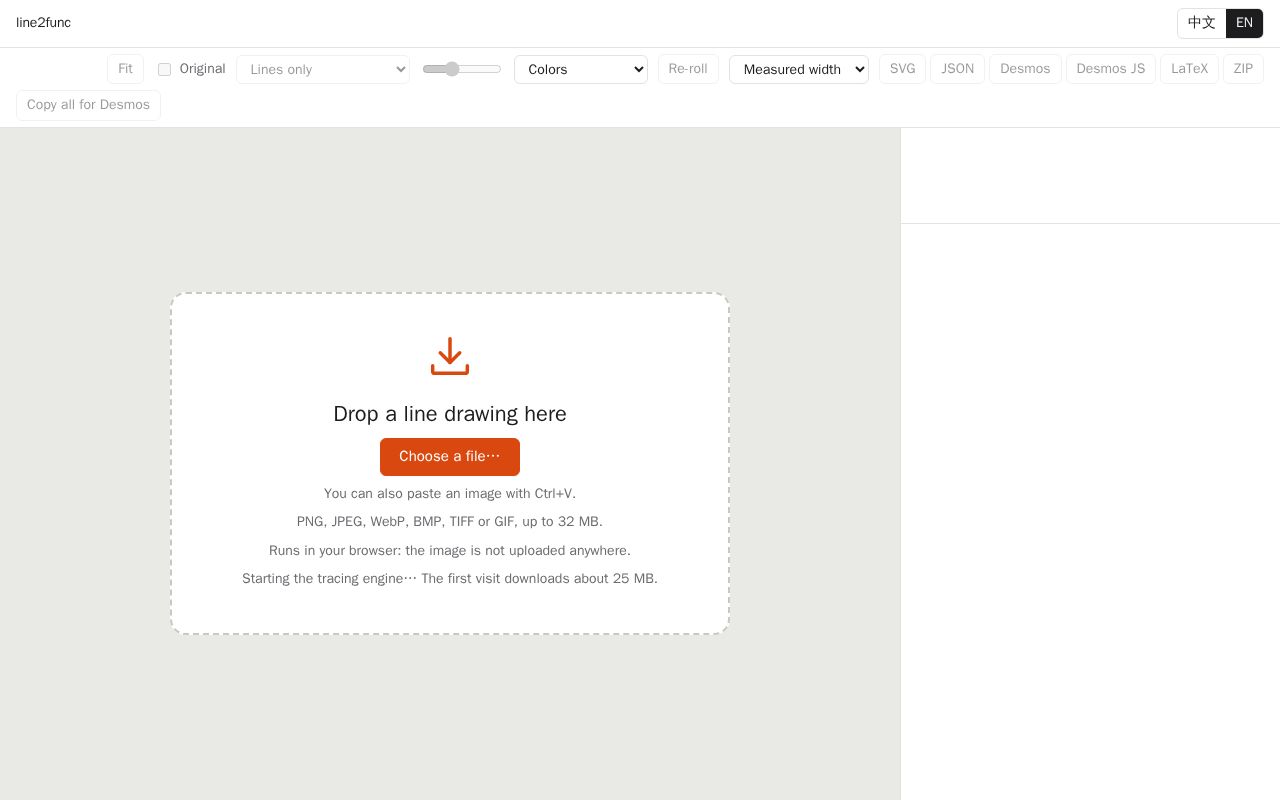Click the "Starting the tracing engine" status text
1280x800 pixels.
(x=450, y=579)
